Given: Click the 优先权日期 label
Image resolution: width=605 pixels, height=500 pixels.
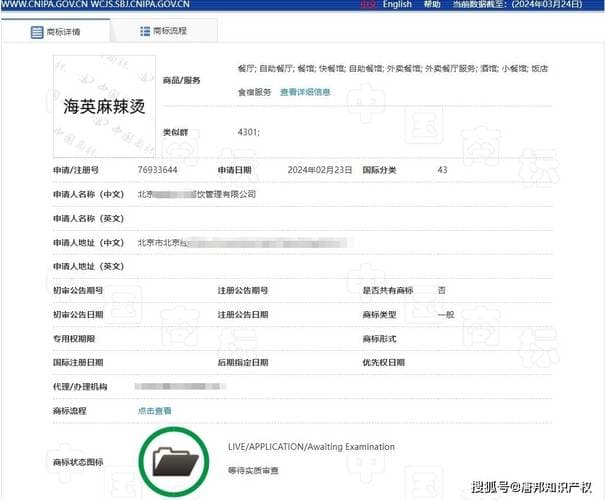Looking at the screenshot, I should pos(384,363).
